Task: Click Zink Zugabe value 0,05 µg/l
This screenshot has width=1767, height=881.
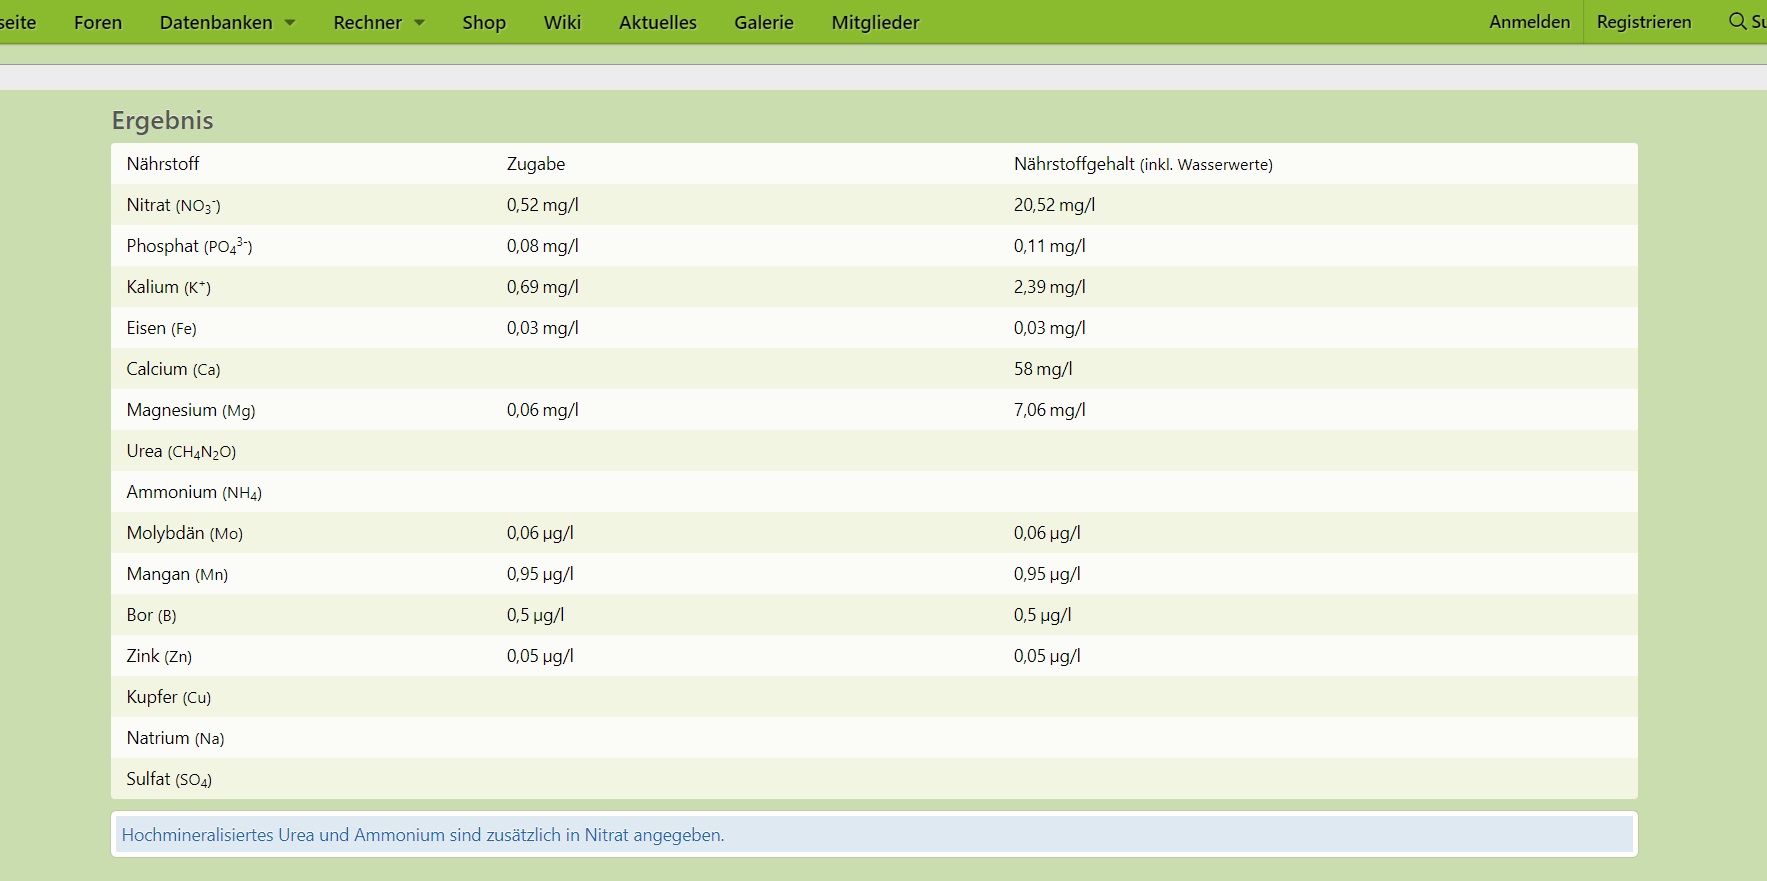Action: (540, 656)
